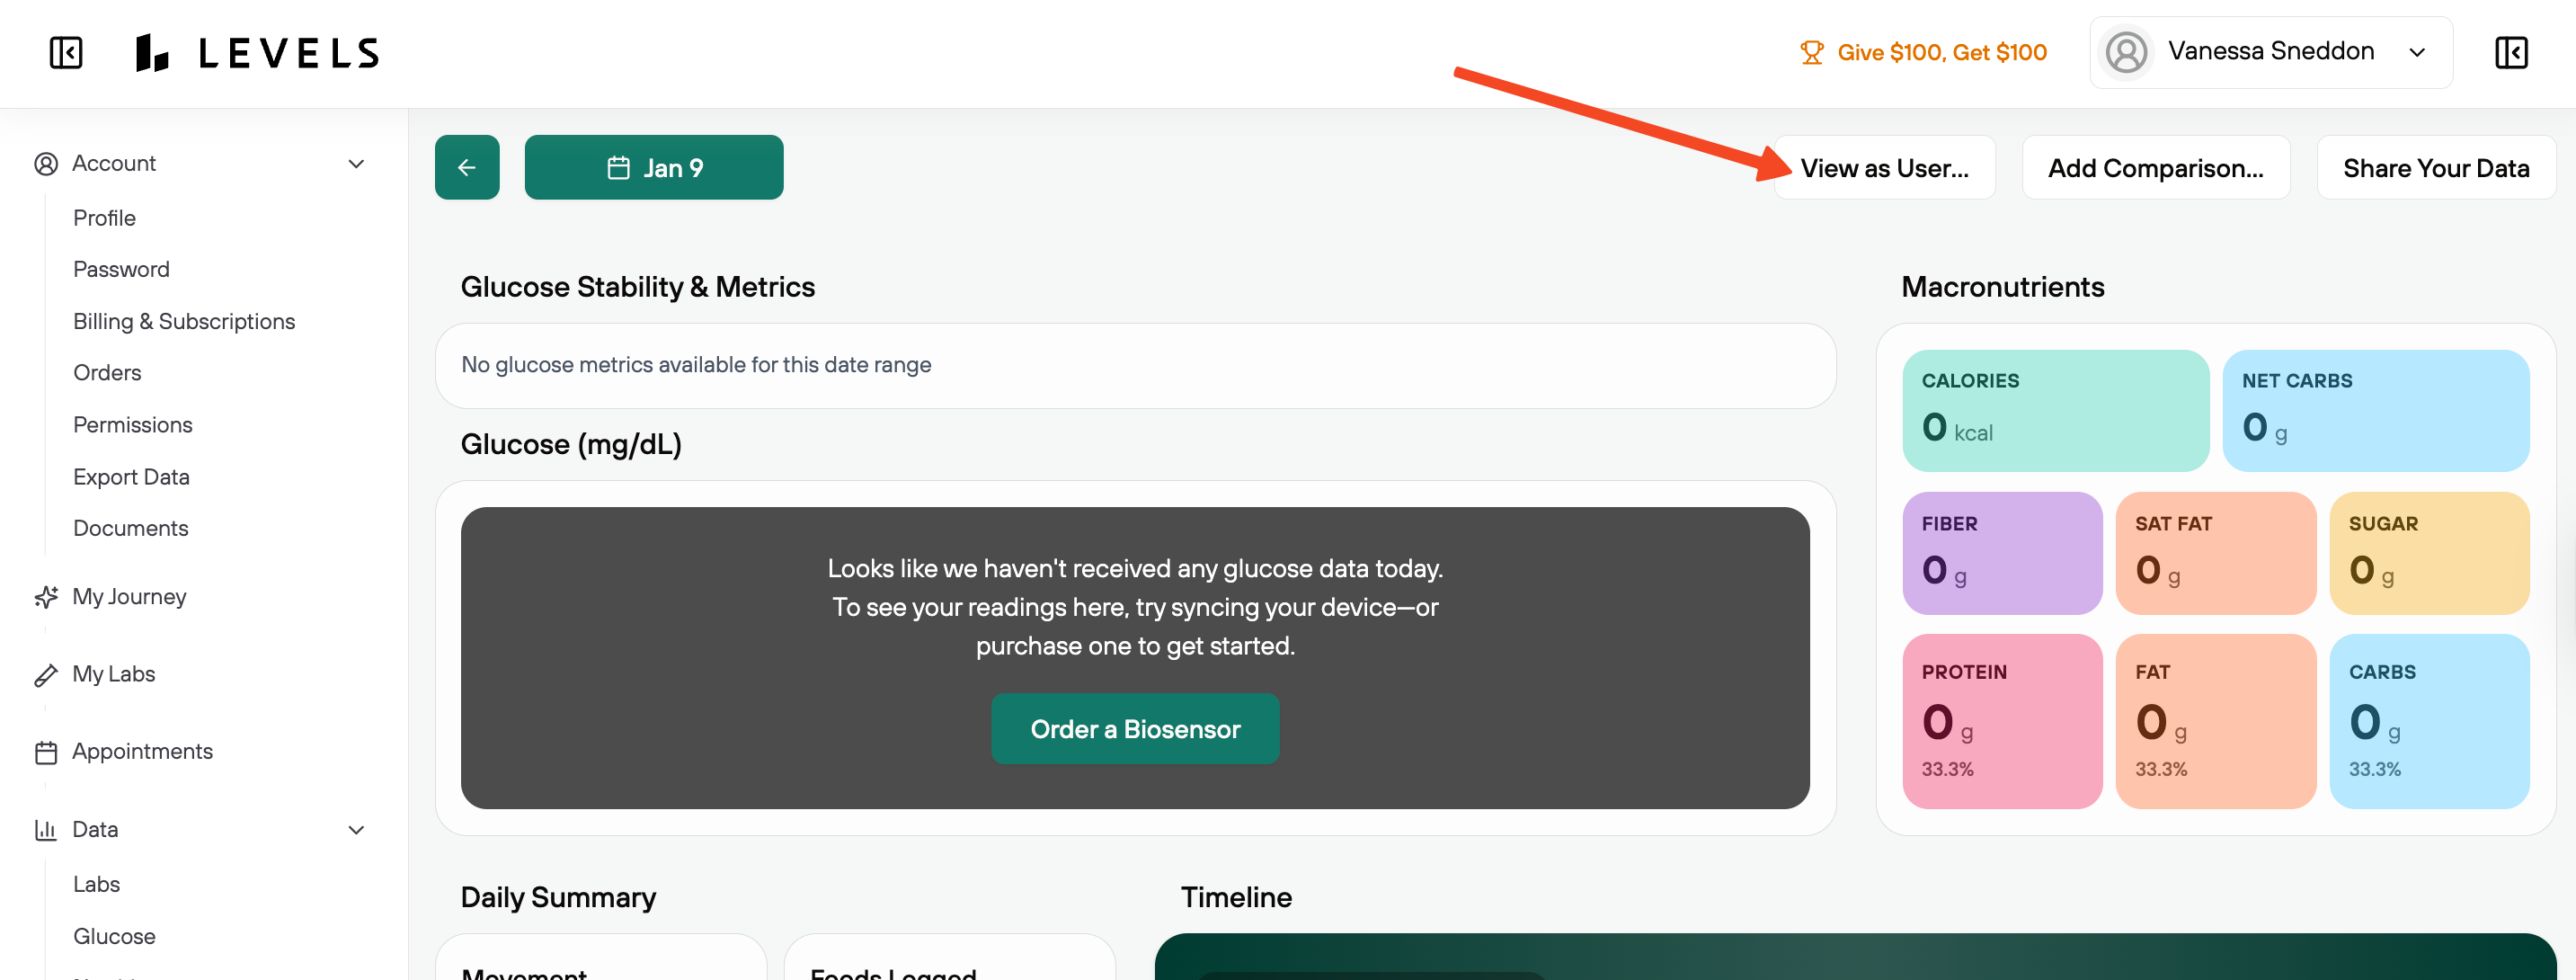The height and width of the screenshot is (980, 2576).
Task: Click View as User button
Action: tap(1884, 168)
